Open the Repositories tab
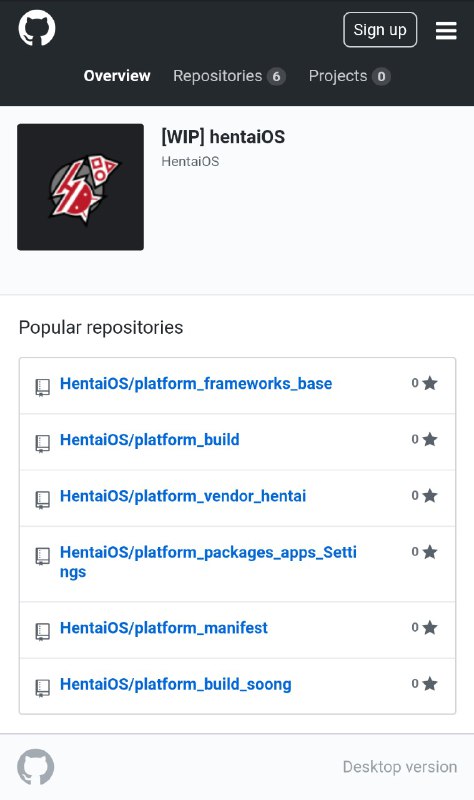 pyautogui.click(x=229, y=76)
